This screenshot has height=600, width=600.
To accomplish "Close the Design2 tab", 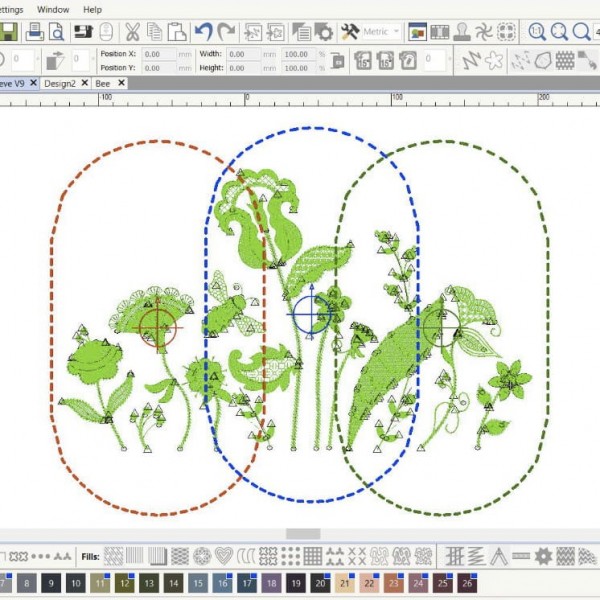I will tap(86, 84).
